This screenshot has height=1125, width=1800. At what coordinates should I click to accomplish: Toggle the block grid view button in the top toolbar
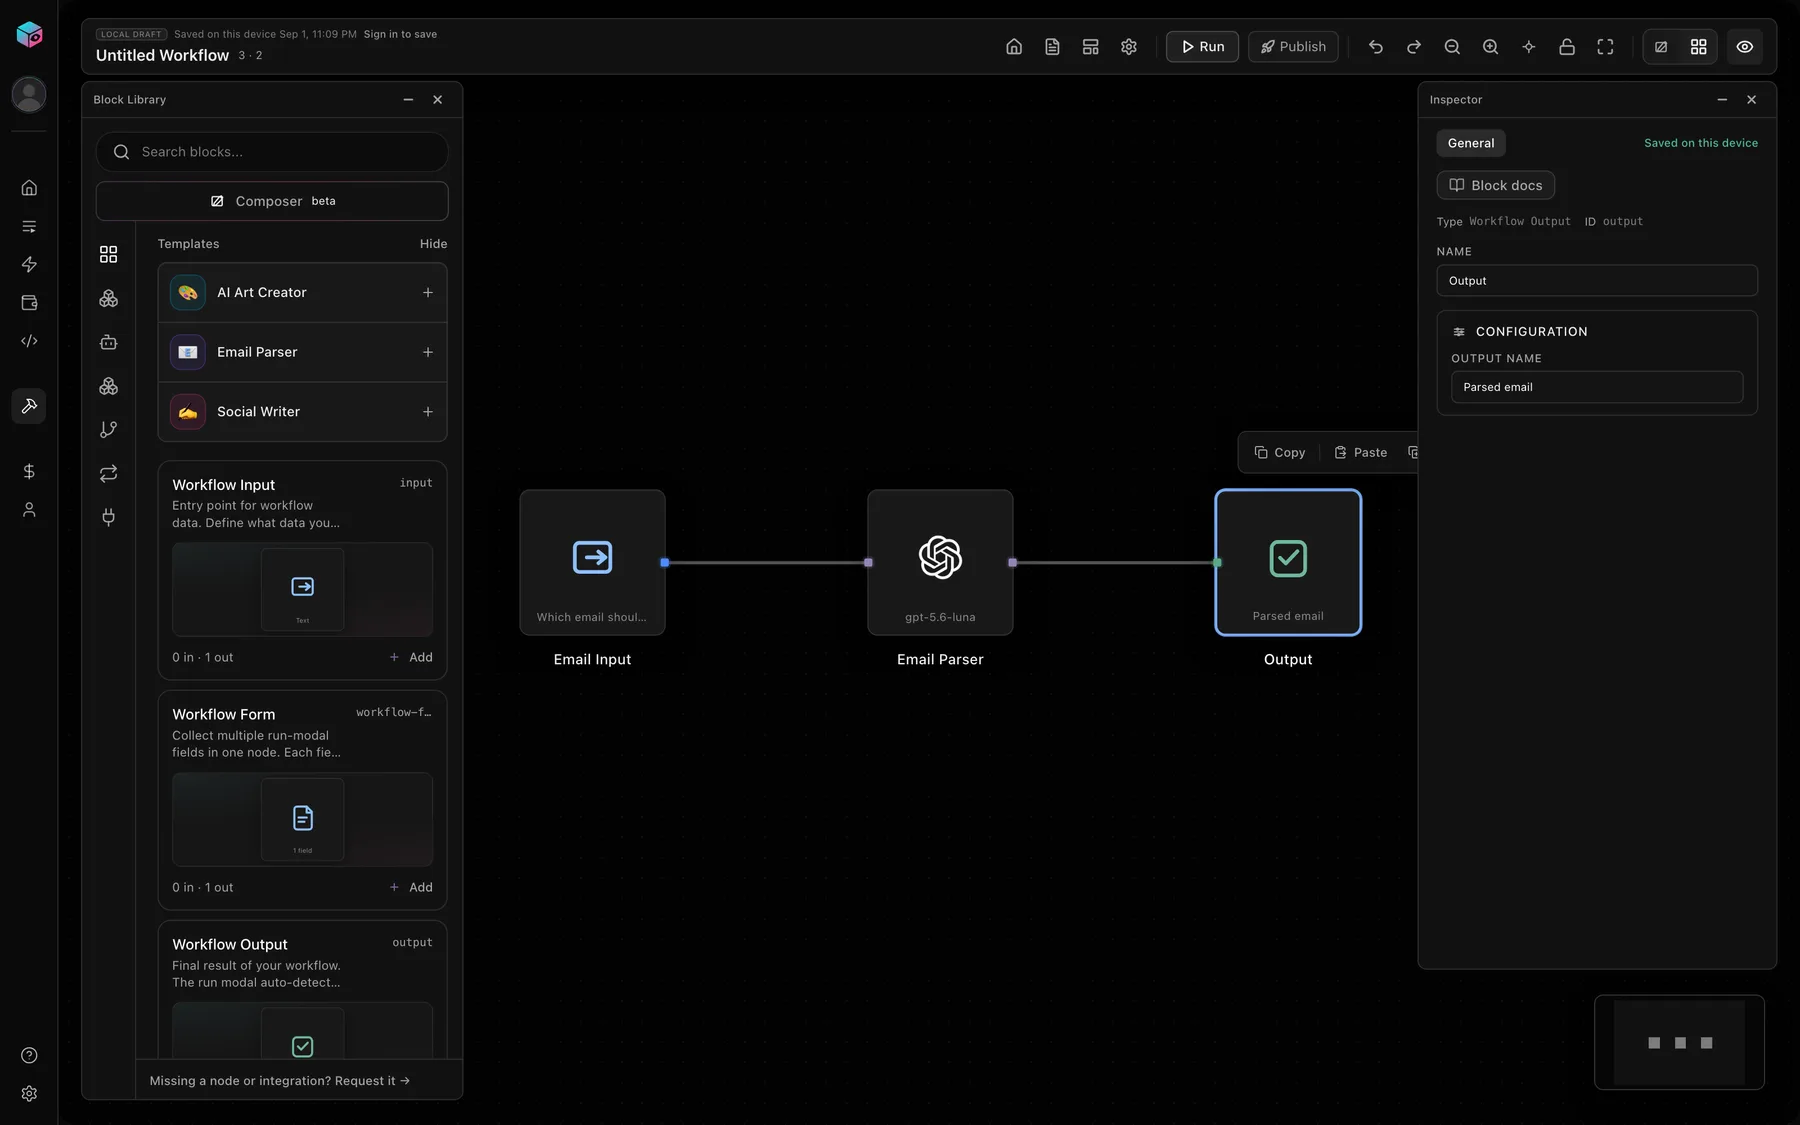(x=1698, y=47)
